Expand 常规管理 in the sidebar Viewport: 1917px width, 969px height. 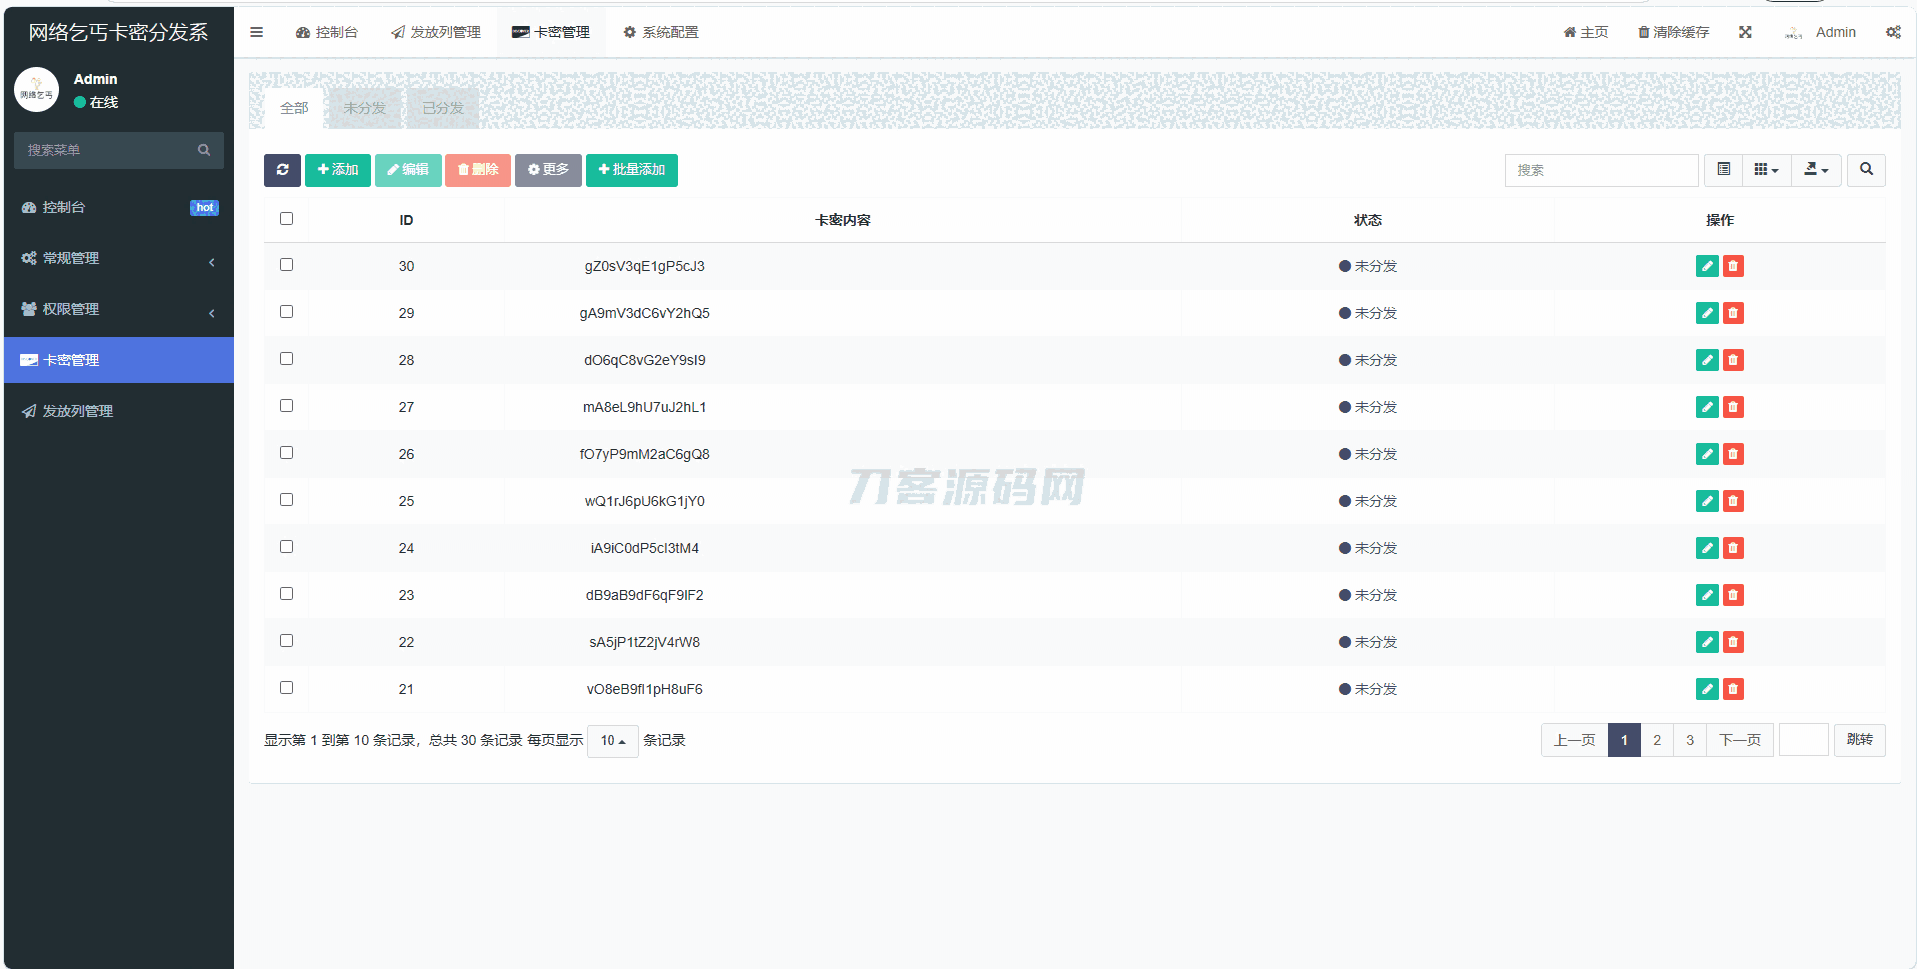pos(118,258)
